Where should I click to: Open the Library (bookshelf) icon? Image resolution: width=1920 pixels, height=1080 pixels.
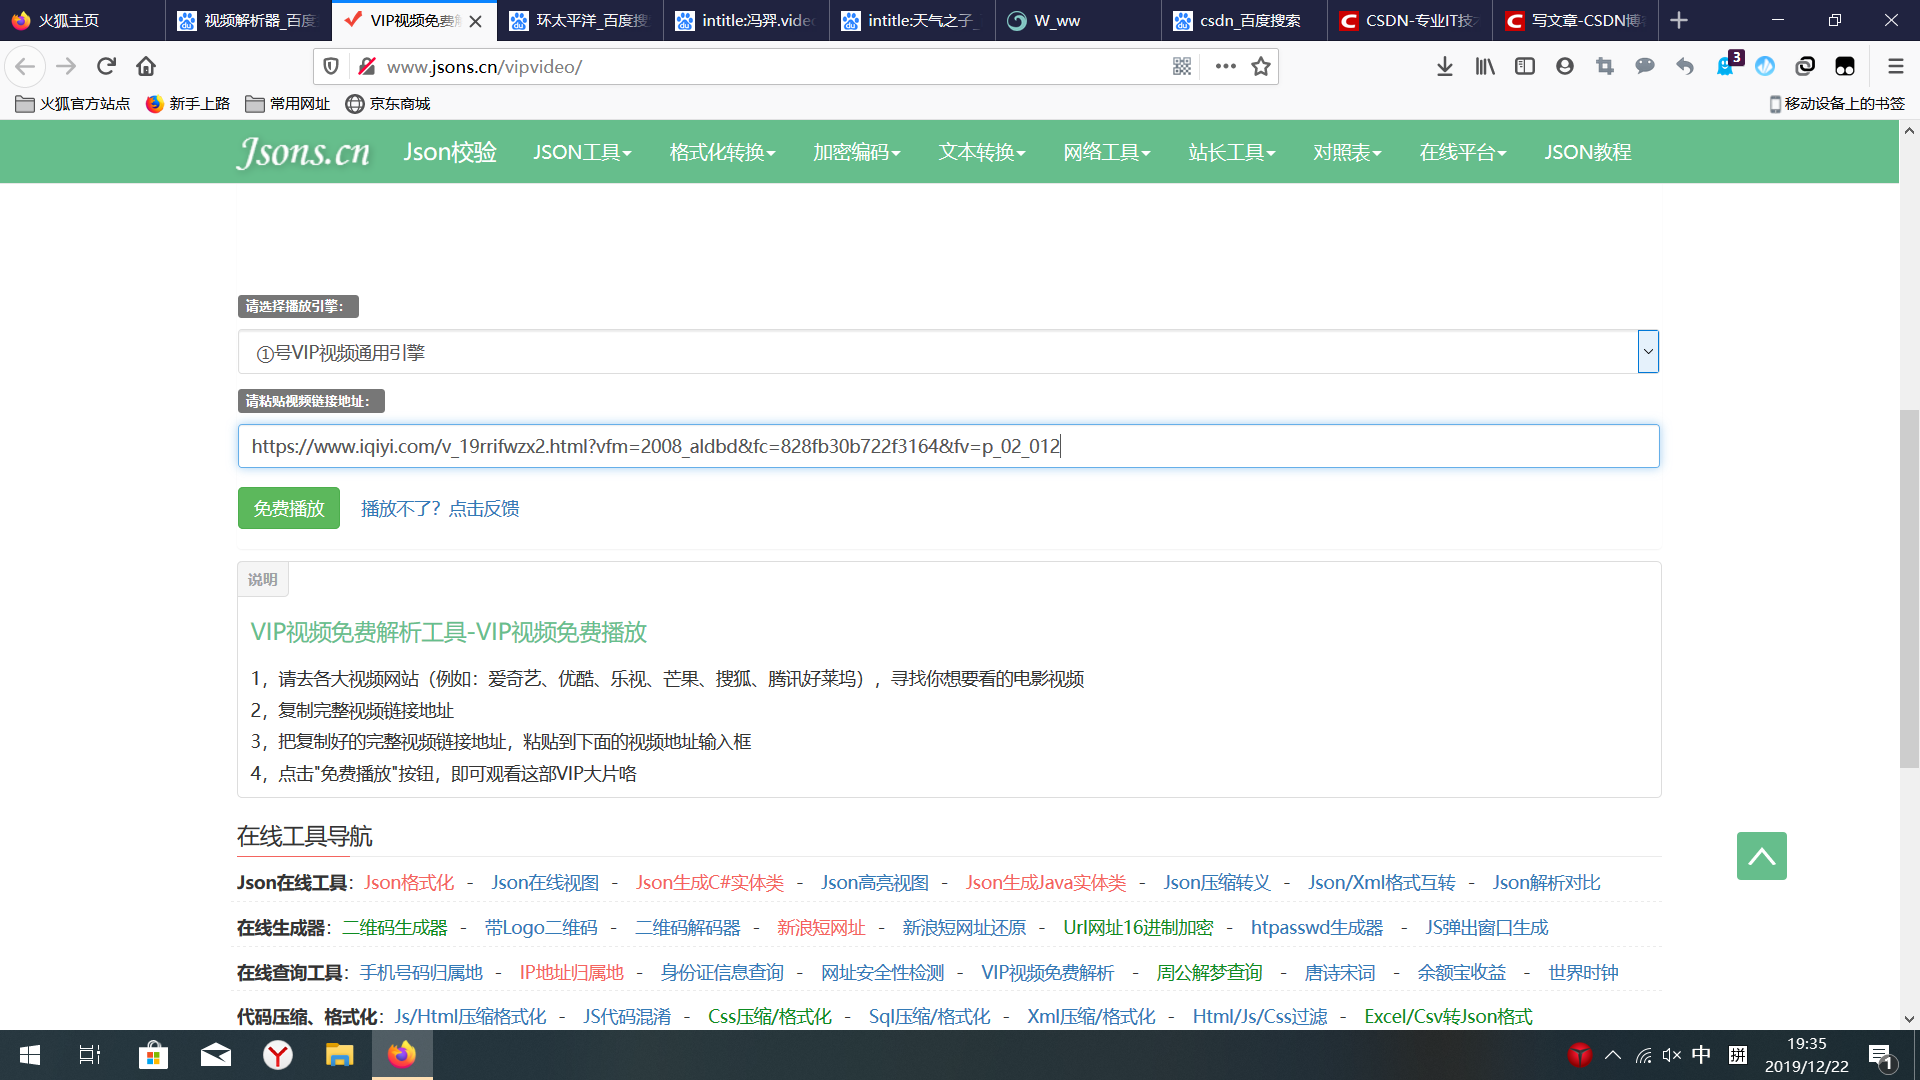pyautogui.click(x=1484, y=66)
